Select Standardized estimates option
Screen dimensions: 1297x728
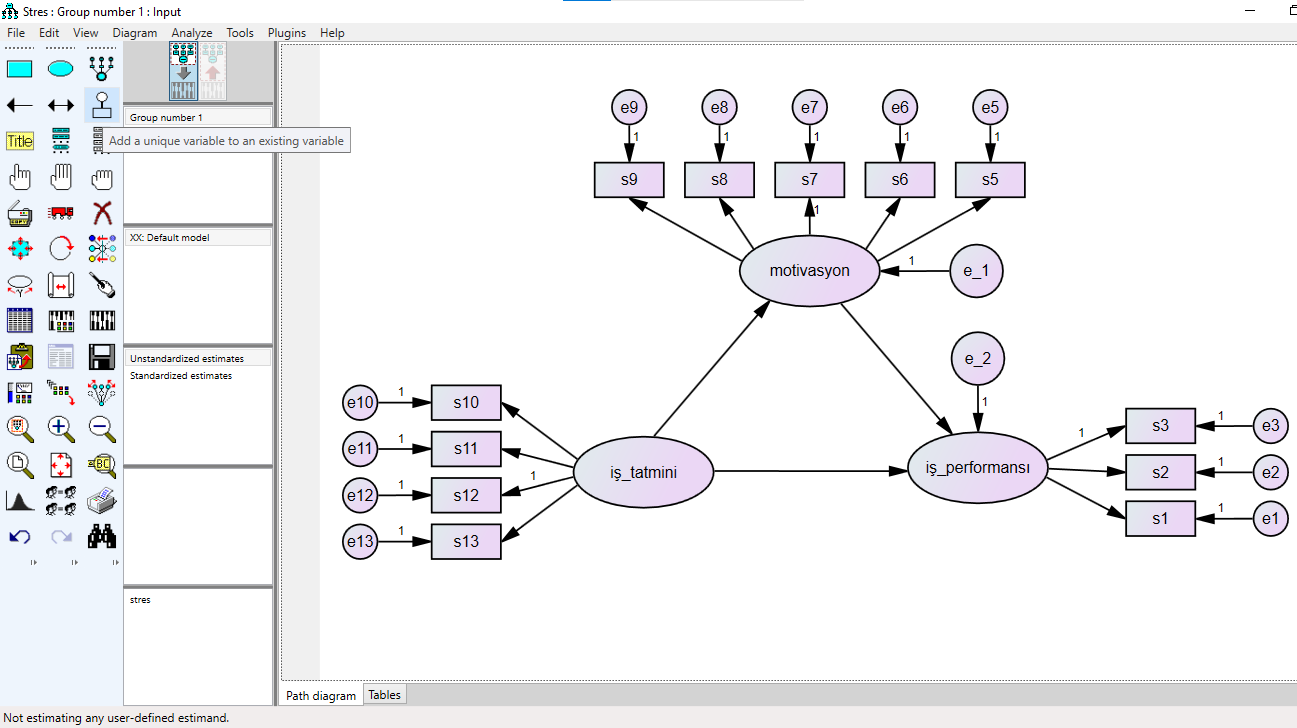click(181, 376)
